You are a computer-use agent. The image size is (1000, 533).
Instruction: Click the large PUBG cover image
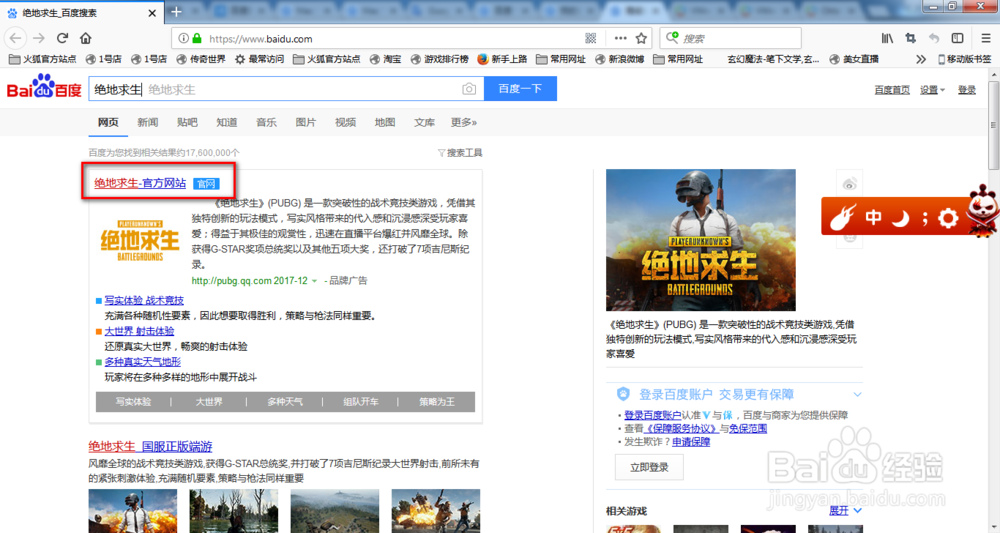(x=700, y=240)
